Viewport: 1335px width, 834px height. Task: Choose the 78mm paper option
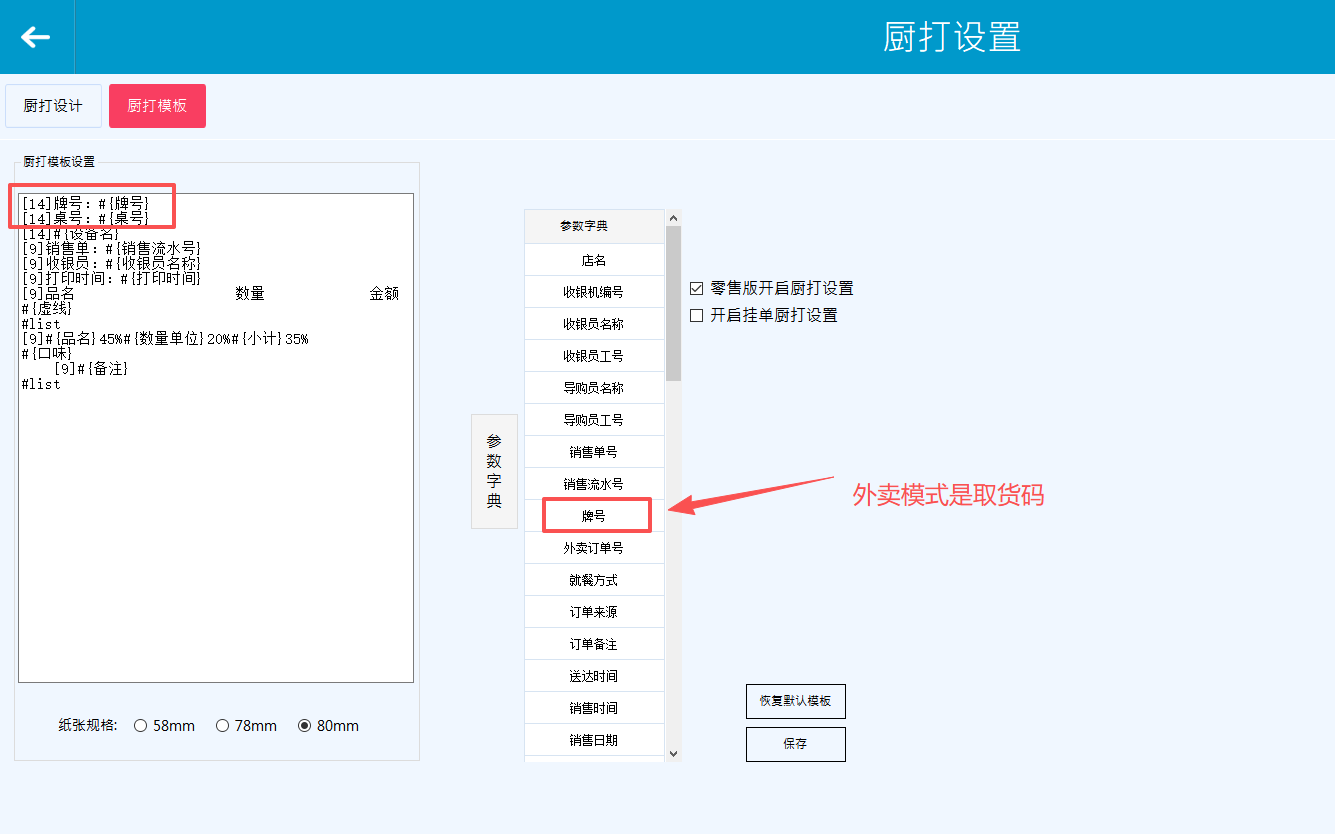(223, 726)
